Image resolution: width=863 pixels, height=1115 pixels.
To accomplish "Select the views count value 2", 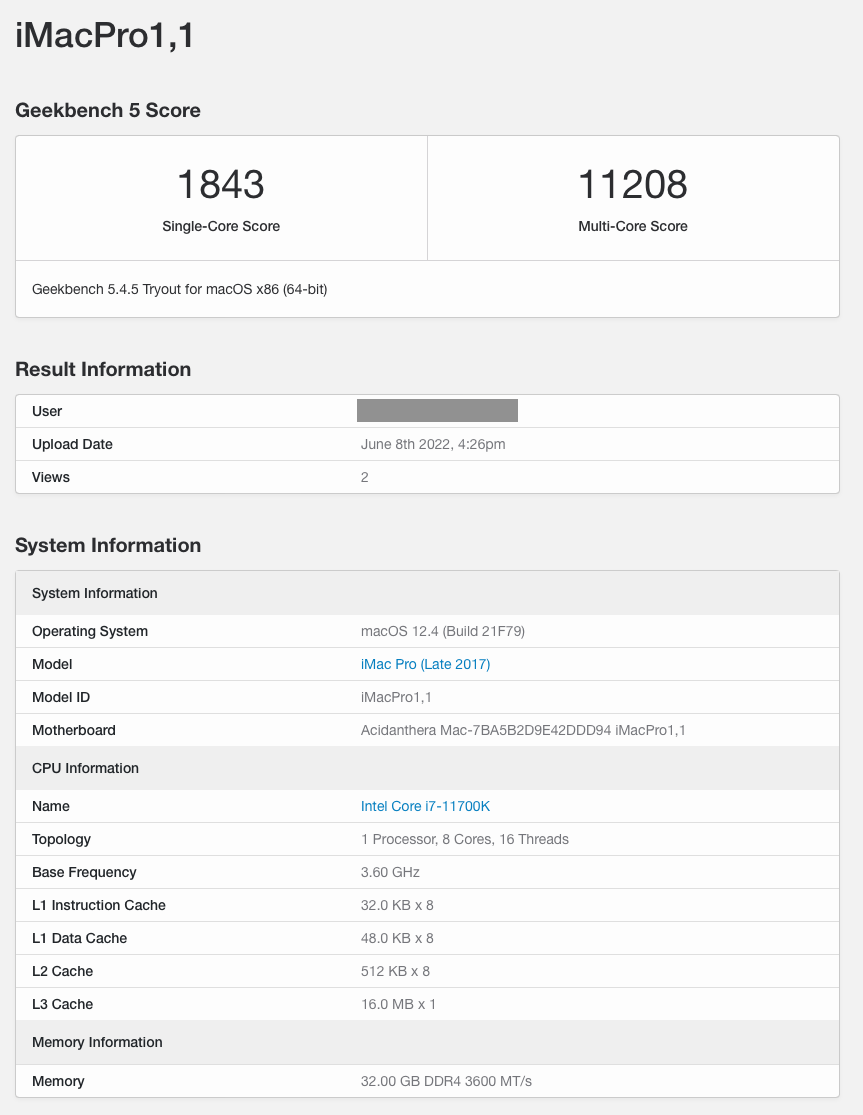I will tap(365, 477).
